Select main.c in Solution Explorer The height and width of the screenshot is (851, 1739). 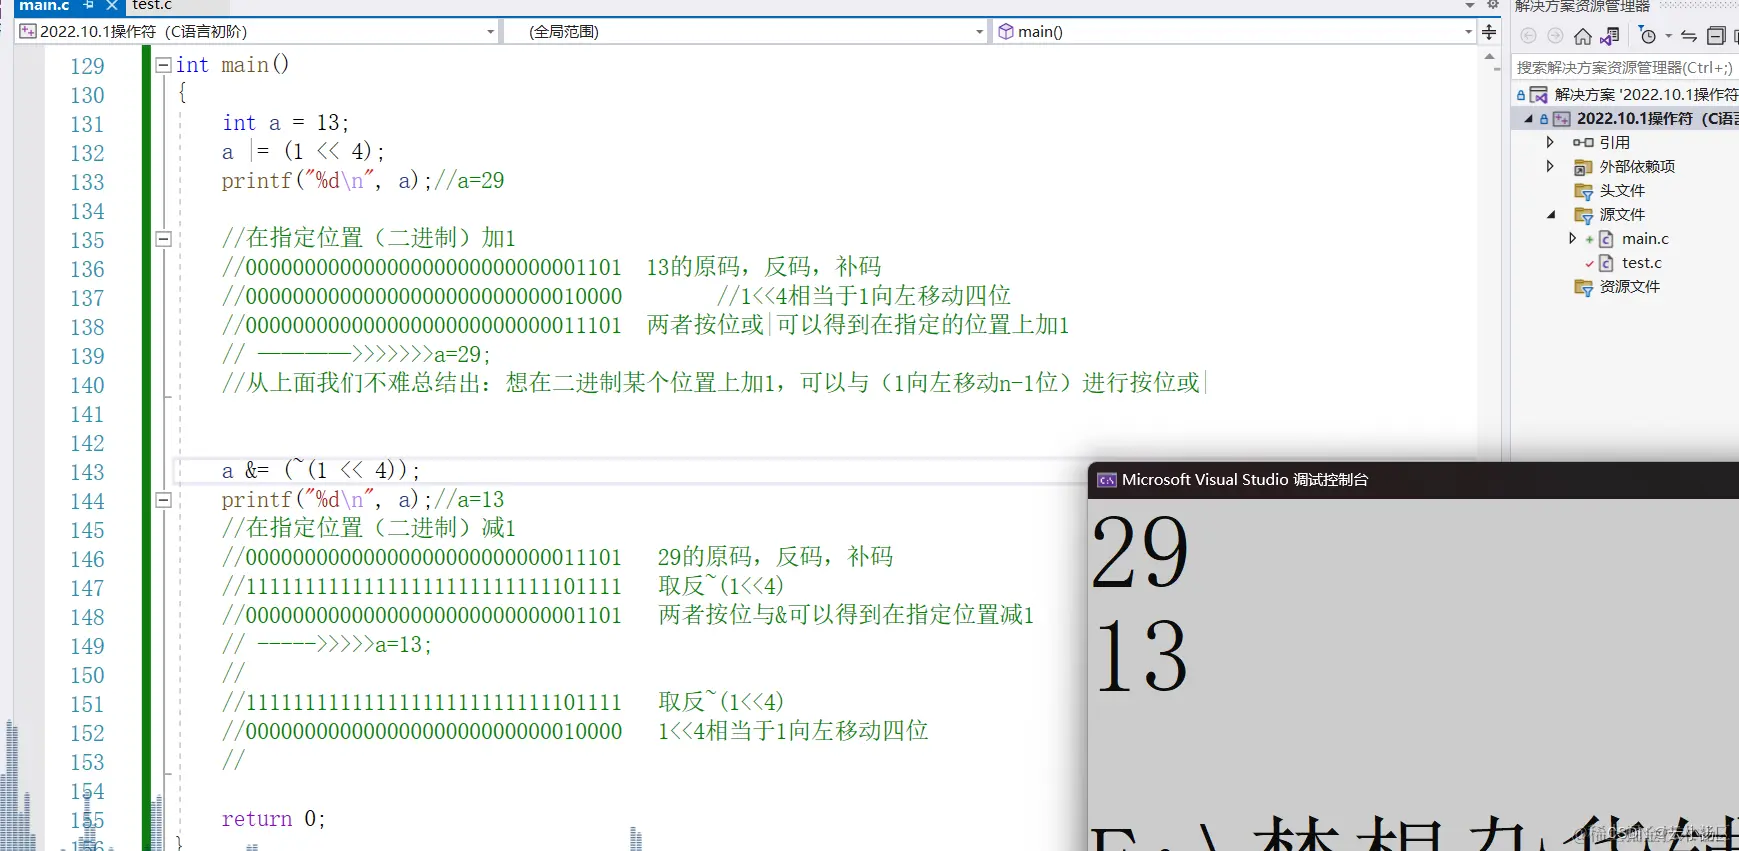click(x=1645, y=239)
